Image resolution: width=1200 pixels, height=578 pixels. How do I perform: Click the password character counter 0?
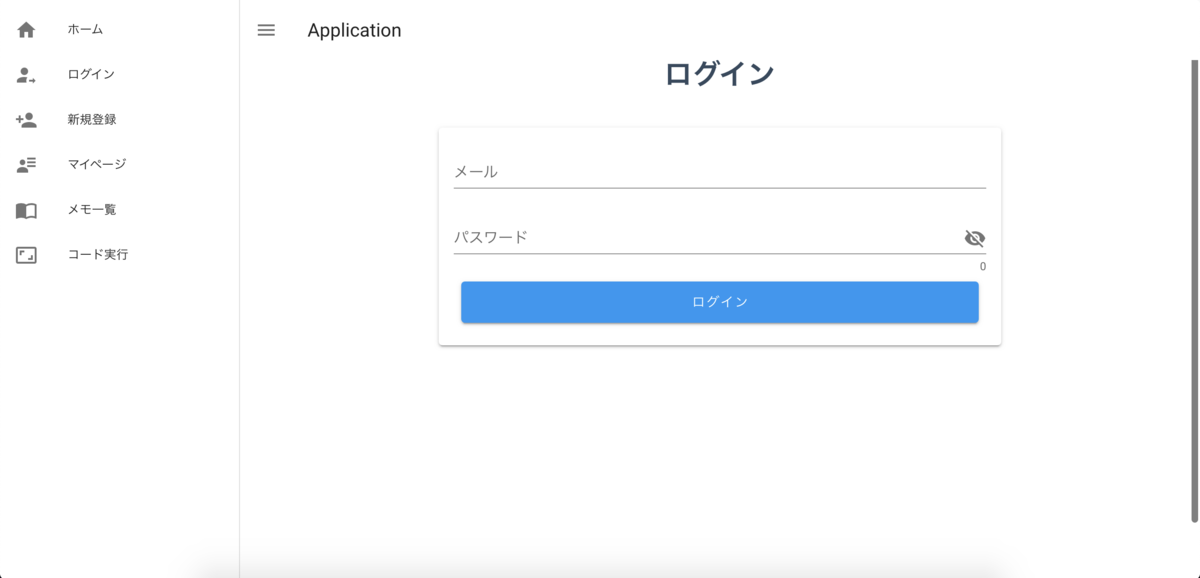coord(982,267)
